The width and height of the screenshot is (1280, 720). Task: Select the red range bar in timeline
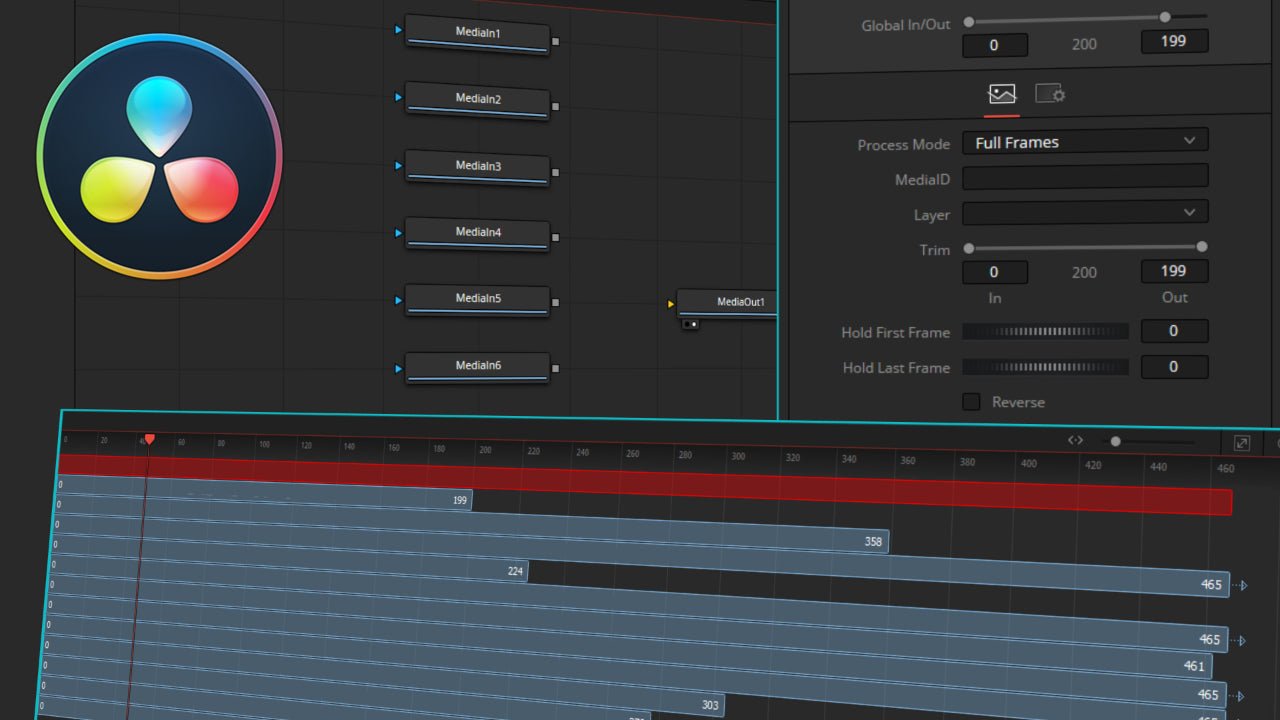(645, 484)
